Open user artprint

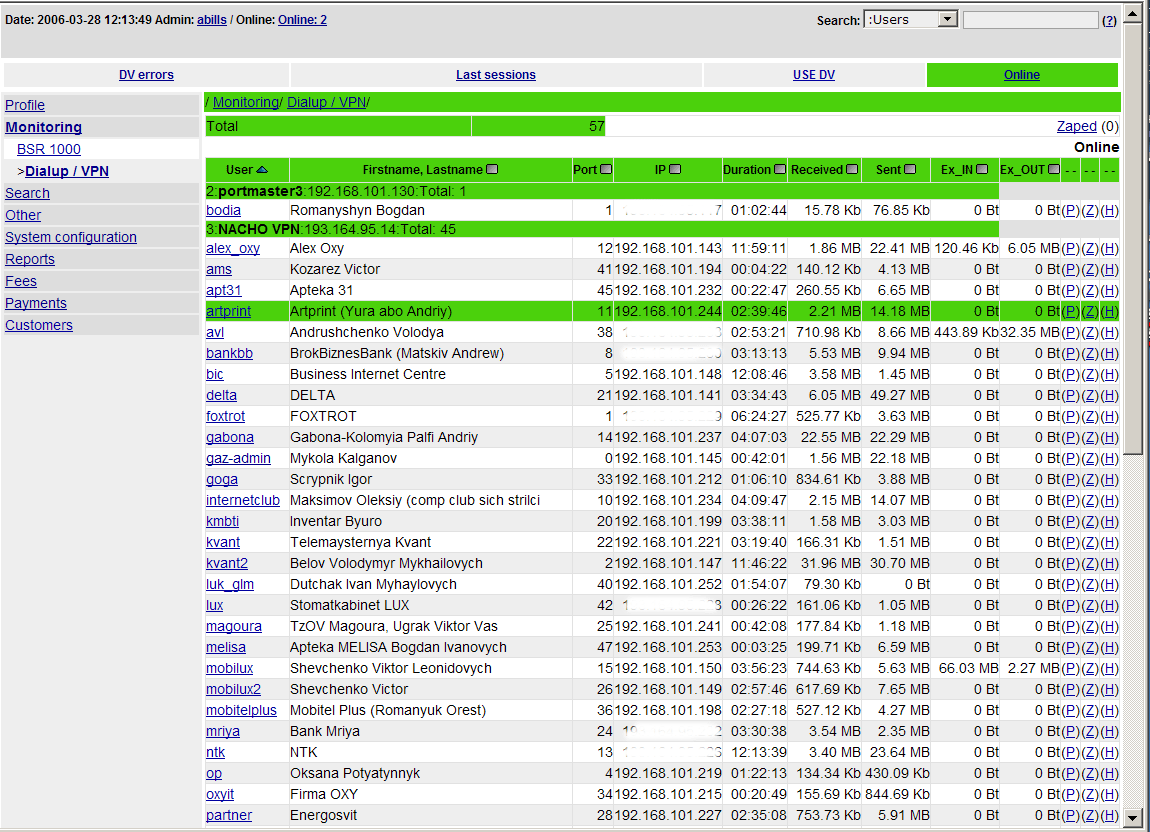point(228,311)
